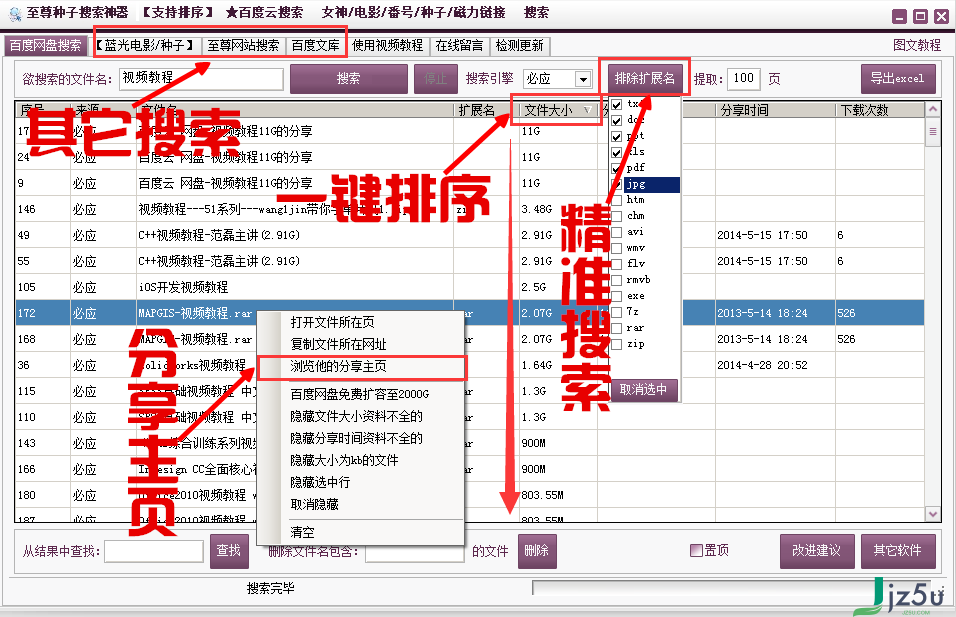This screenshot has width=956, height=617.
Task: Maximize the search tool window
Action: point(920,16)
